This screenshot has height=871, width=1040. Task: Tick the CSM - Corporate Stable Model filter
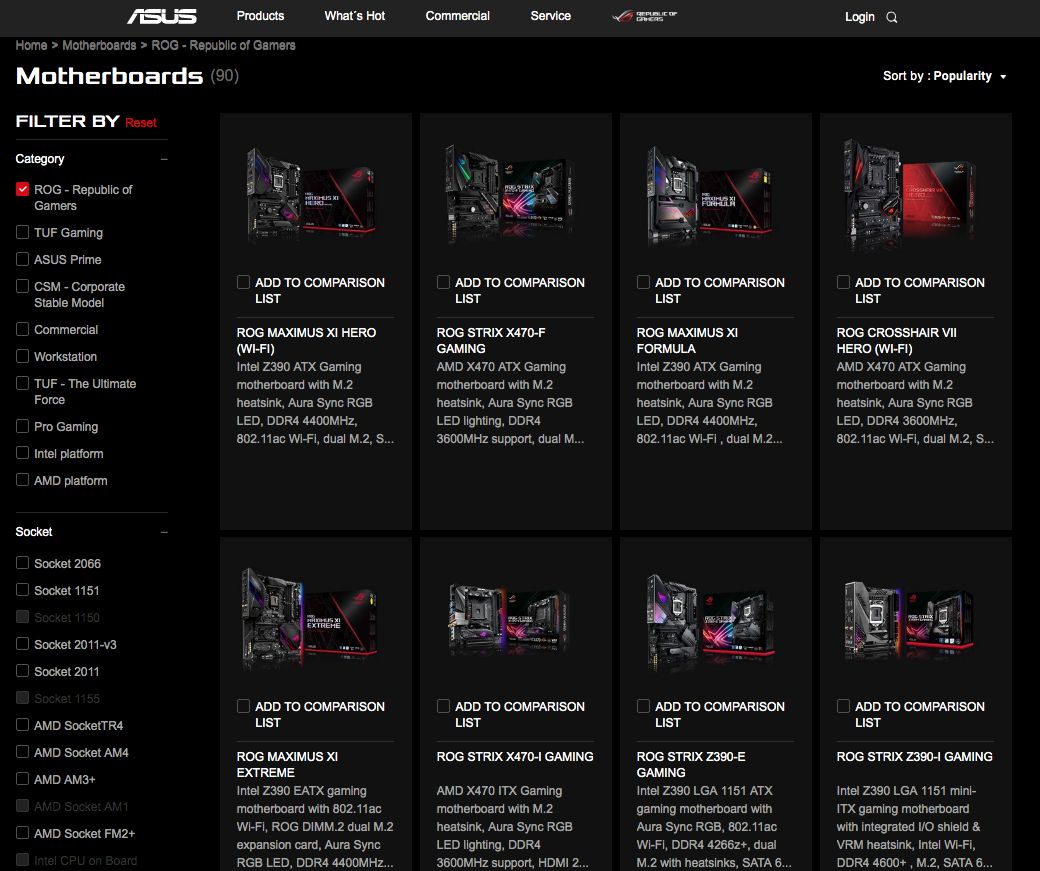pos(23,287)
